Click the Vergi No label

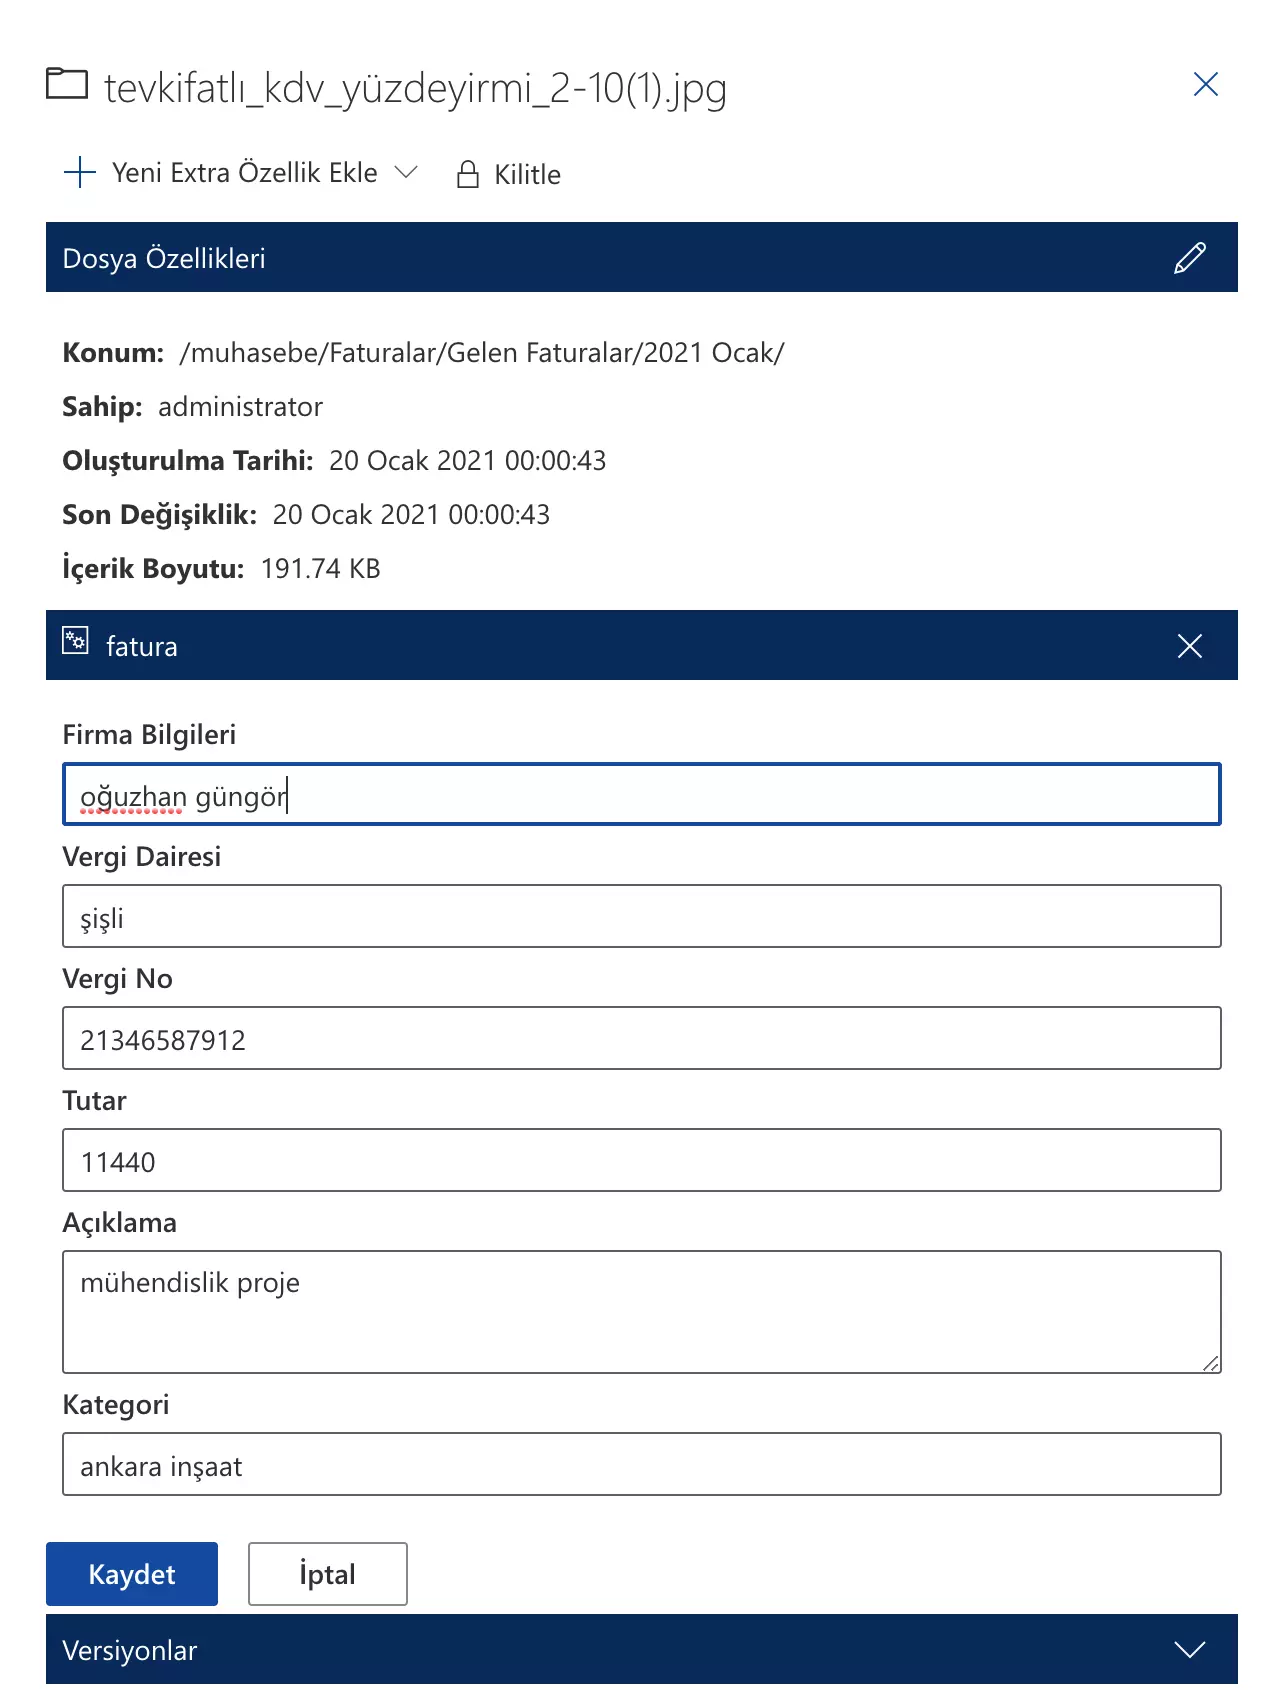pyautogui.click(x=117, y=979)
